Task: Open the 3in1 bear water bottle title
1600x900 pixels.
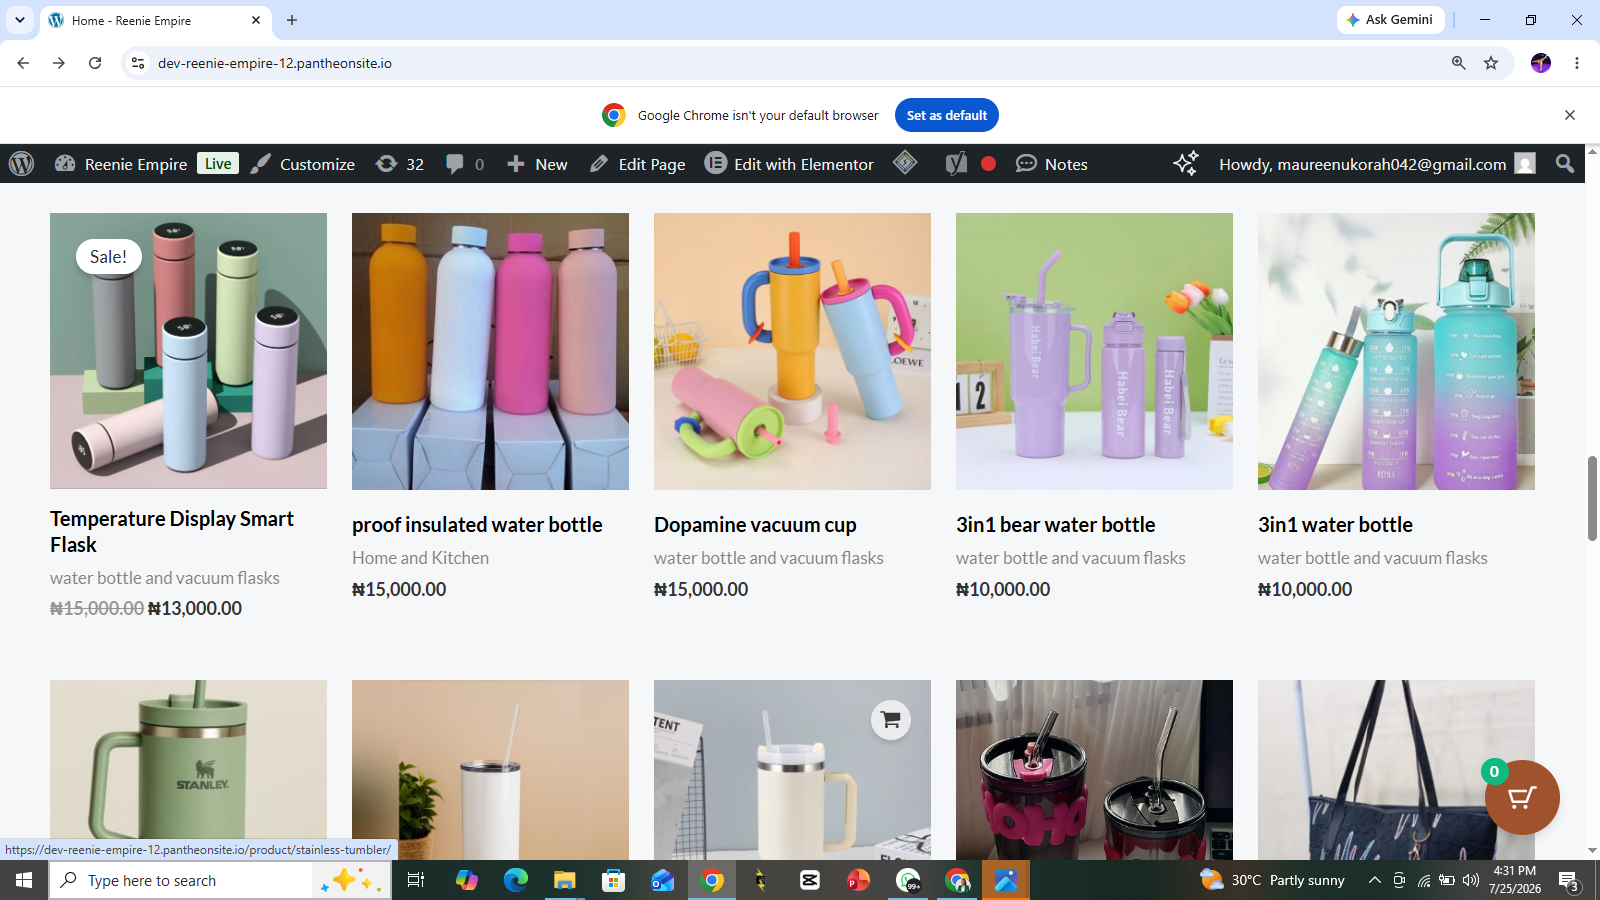Action: [x=1055, y=525]
